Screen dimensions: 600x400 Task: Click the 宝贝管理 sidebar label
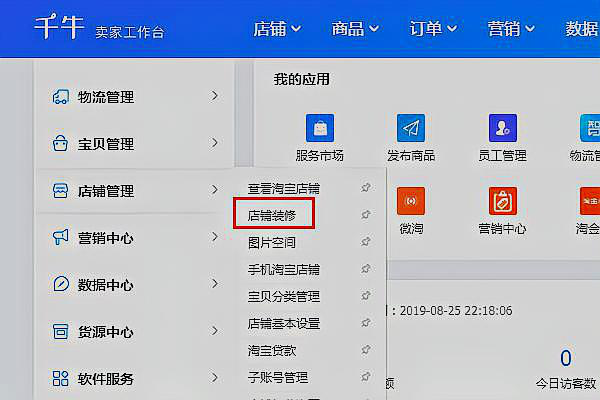[x=106, y=144]
